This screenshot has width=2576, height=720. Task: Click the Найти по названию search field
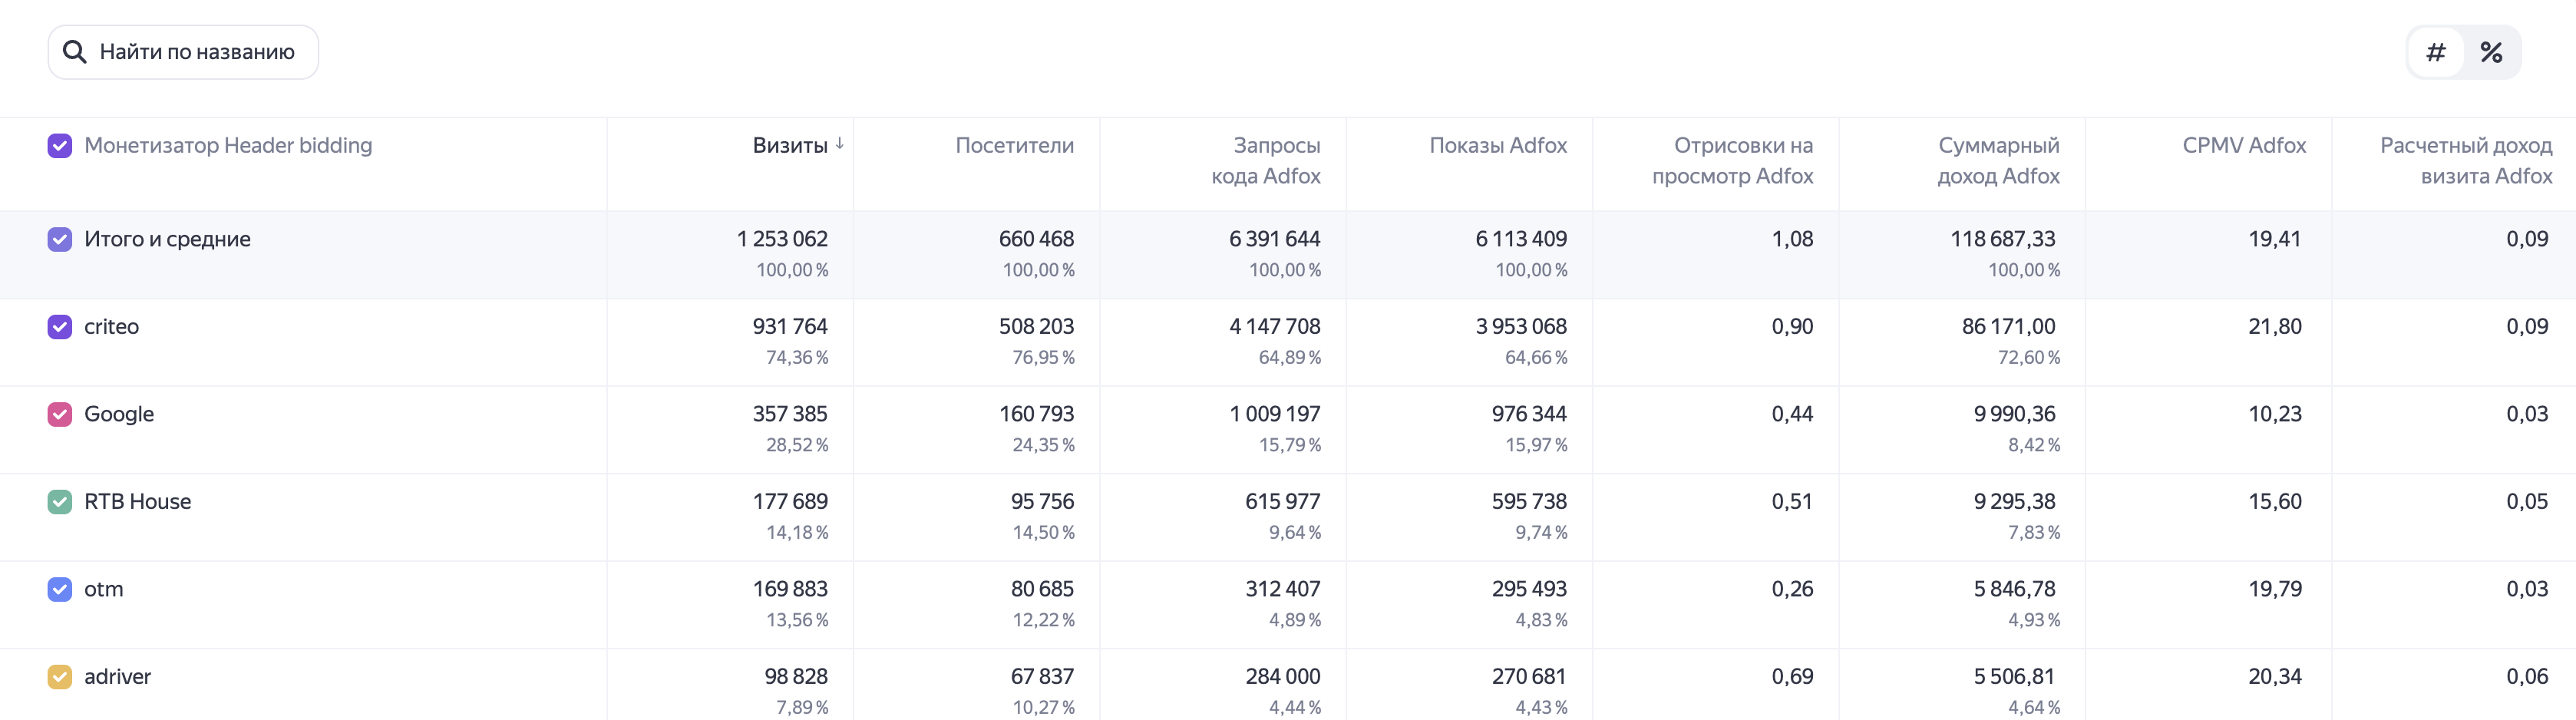pyautogui.click(x=183, y=52)
